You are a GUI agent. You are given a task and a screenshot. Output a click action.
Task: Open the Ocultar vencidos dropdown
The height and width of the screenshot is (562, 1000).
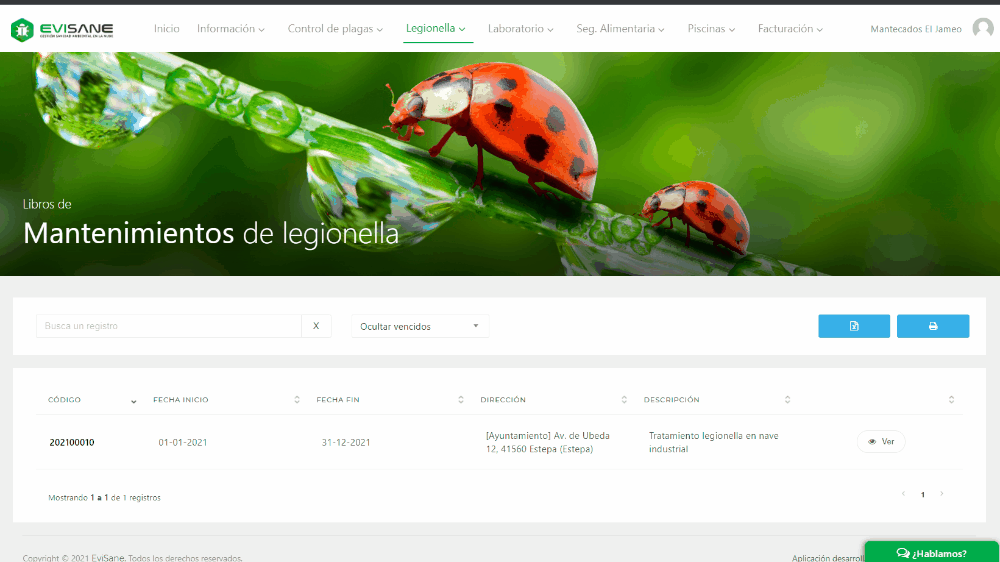click(x=419, y=326)
